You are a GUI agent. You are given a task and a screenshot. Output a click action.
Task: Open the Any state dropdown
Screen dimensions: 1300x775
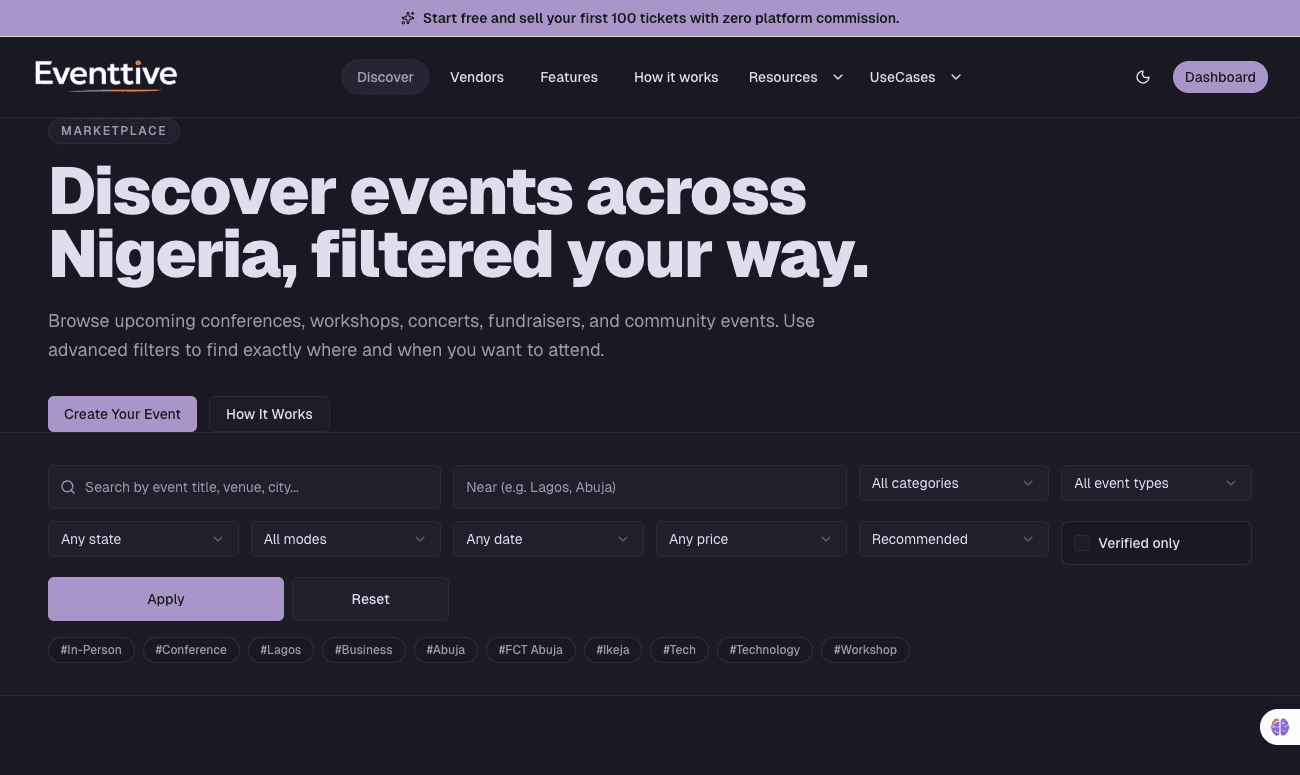click(143, 539)
